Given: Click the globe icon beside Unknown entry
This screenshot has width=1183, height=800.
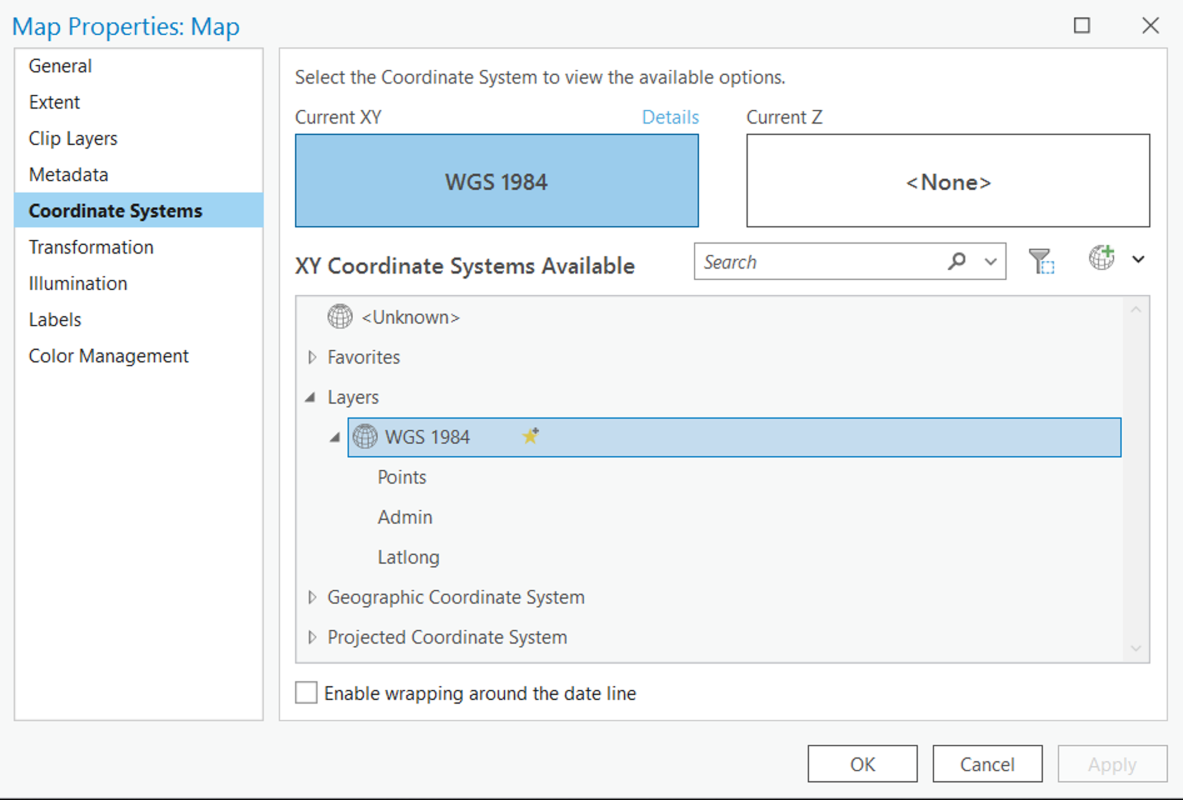Looking at the screenshot, I should pos(340,316).
